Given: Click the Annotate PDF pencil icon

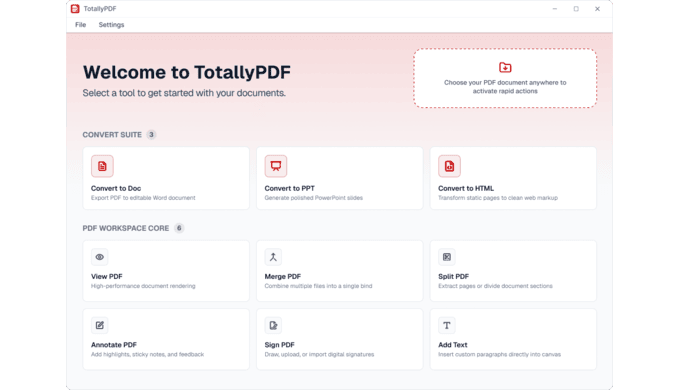Looking at the screenshot, I should 99,325.
